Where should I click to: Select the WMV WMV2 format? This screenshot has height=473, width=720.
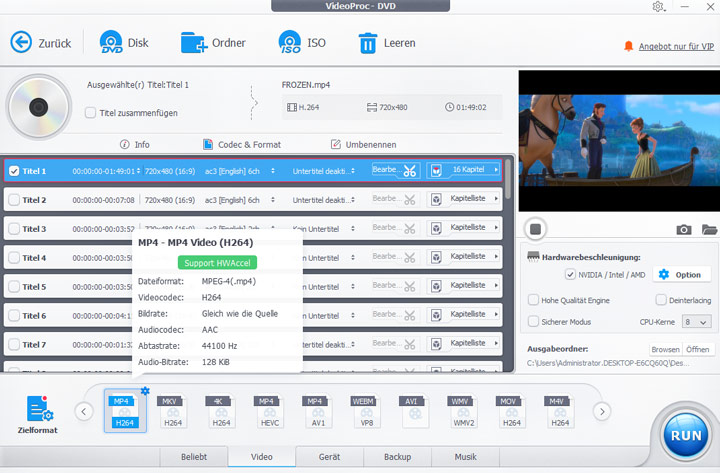(463, 411)
